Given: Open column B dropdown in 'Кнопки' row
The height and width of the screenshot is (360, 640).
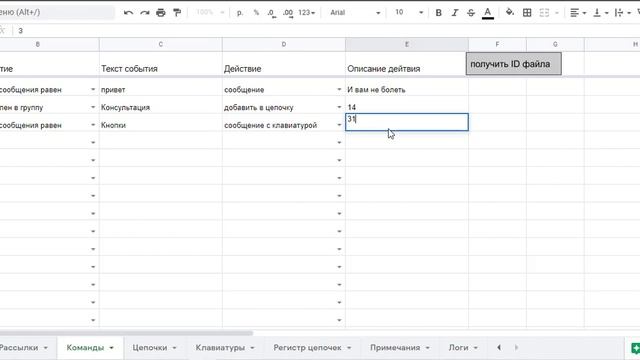Looking at the screenshot, I should (93, 125).
